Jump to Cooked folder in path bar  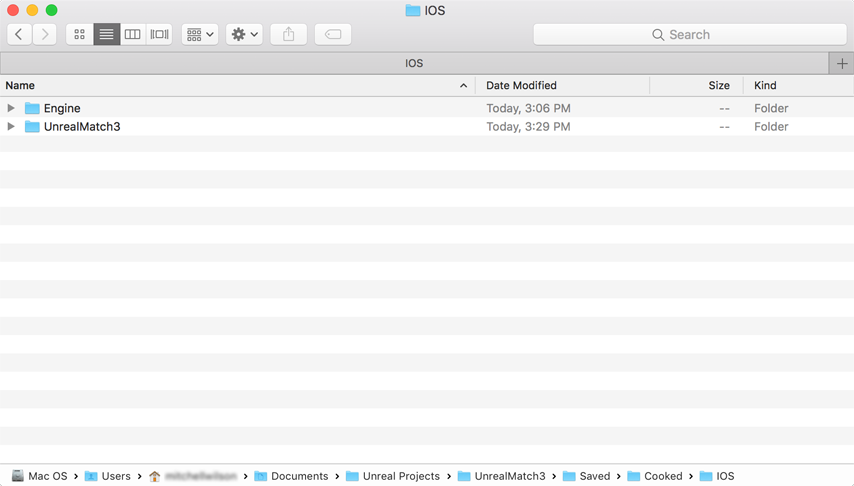(655, 476)
